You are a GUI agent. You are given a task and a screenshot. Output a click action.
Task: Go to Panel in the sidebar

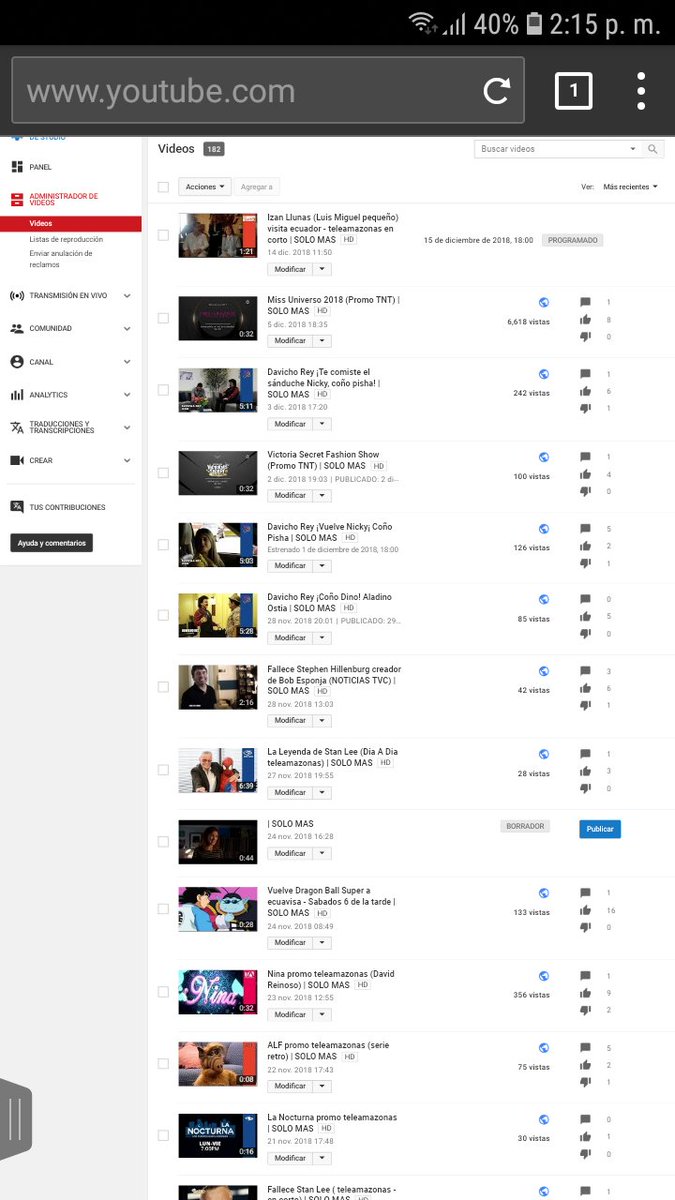(x=40, y=167)
